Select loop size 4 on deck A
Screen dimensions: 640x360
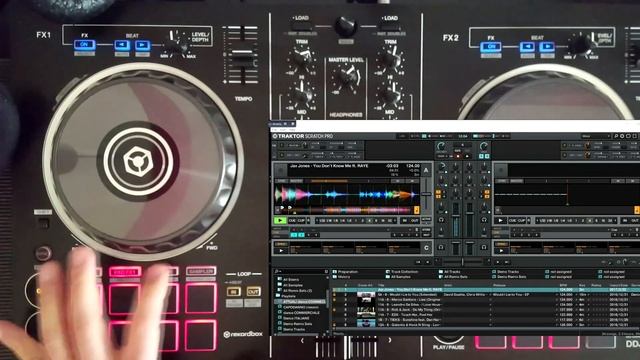370,220
